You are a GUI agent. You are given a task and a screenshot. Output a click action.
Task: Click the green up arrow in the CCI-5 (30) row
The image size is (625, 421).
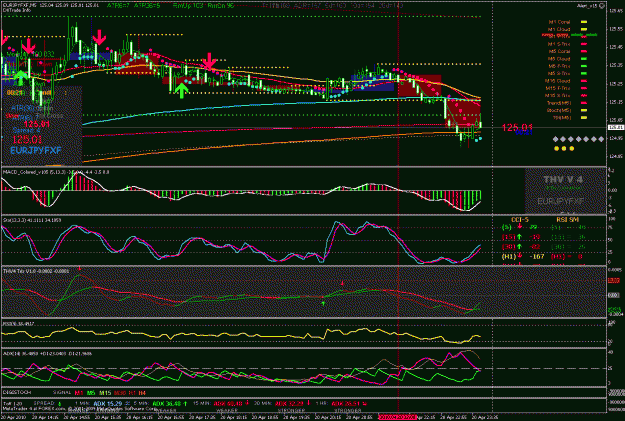pyautogui.click(x=519, y=247)
